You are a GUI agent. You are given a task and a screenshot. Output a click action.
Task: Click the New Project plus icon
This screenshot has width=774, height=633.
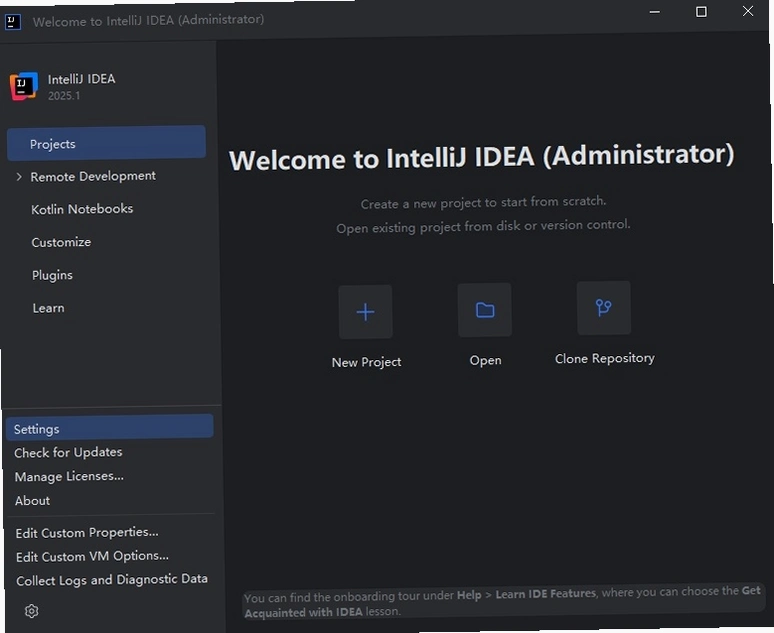pyautogui.click(x=365, y=312)
